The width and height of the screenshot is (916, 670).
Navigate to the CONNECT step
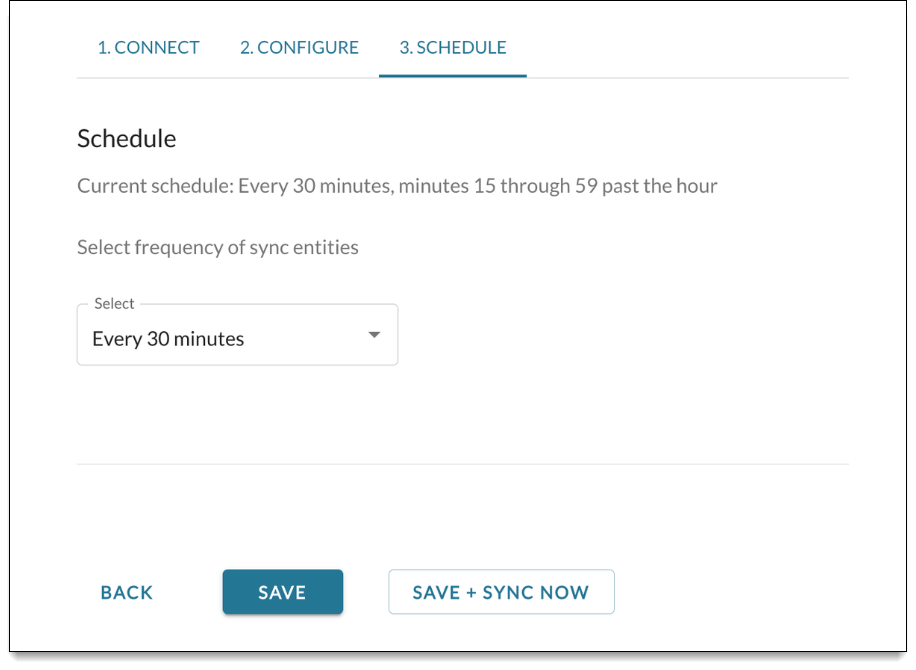click(148, 47)
